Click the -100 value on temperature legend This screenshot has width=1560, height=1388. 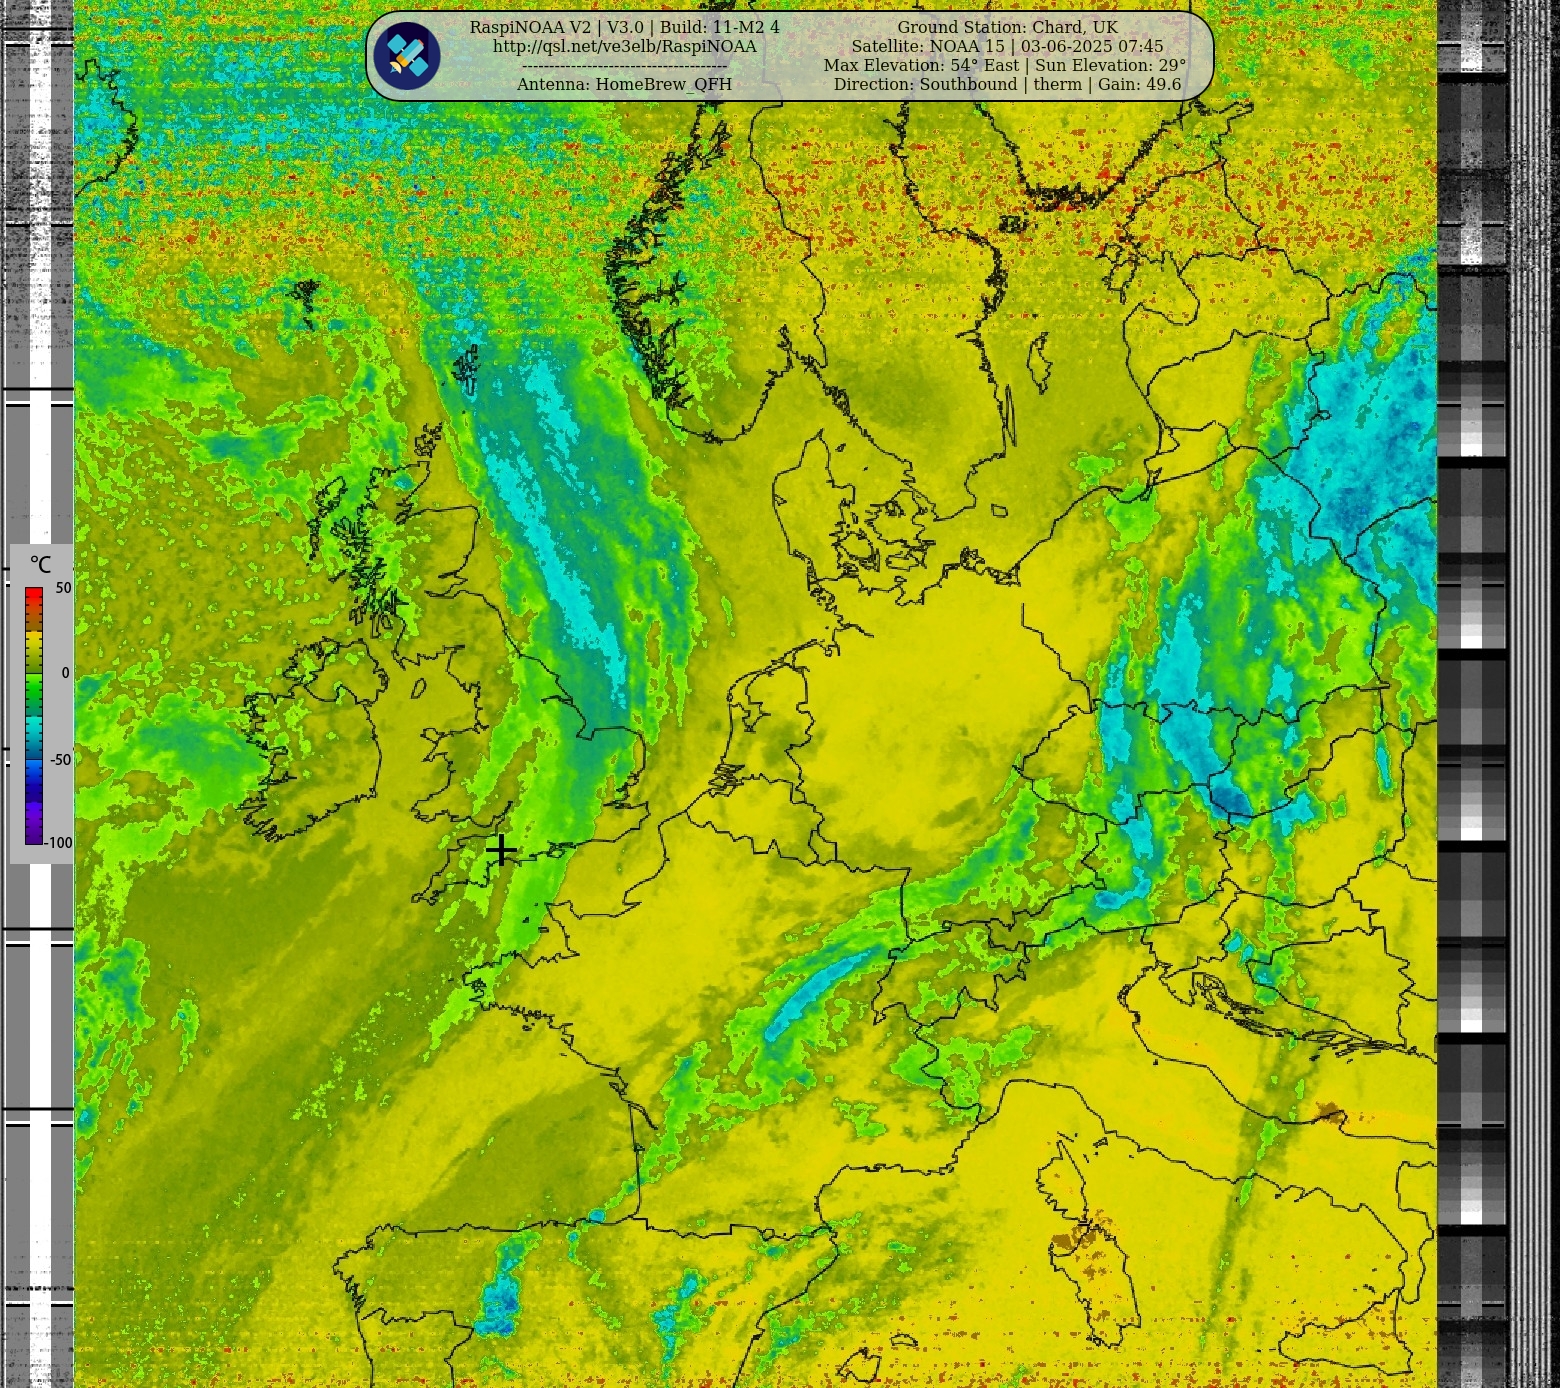click(59, 843)
